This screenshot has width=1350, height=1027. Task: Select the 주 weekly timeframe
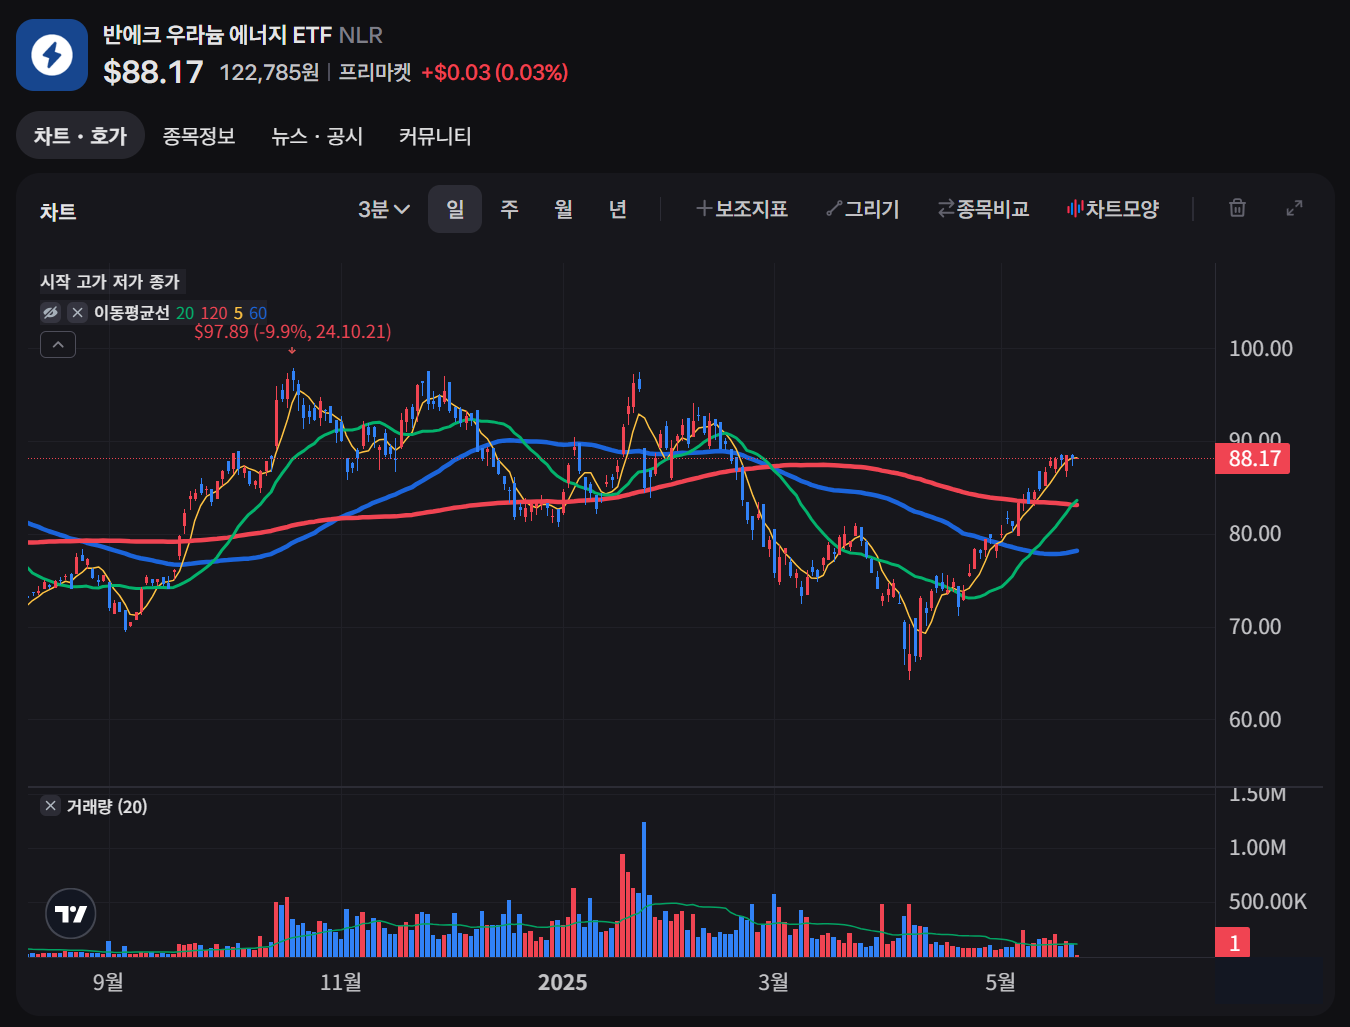(509, 209)
